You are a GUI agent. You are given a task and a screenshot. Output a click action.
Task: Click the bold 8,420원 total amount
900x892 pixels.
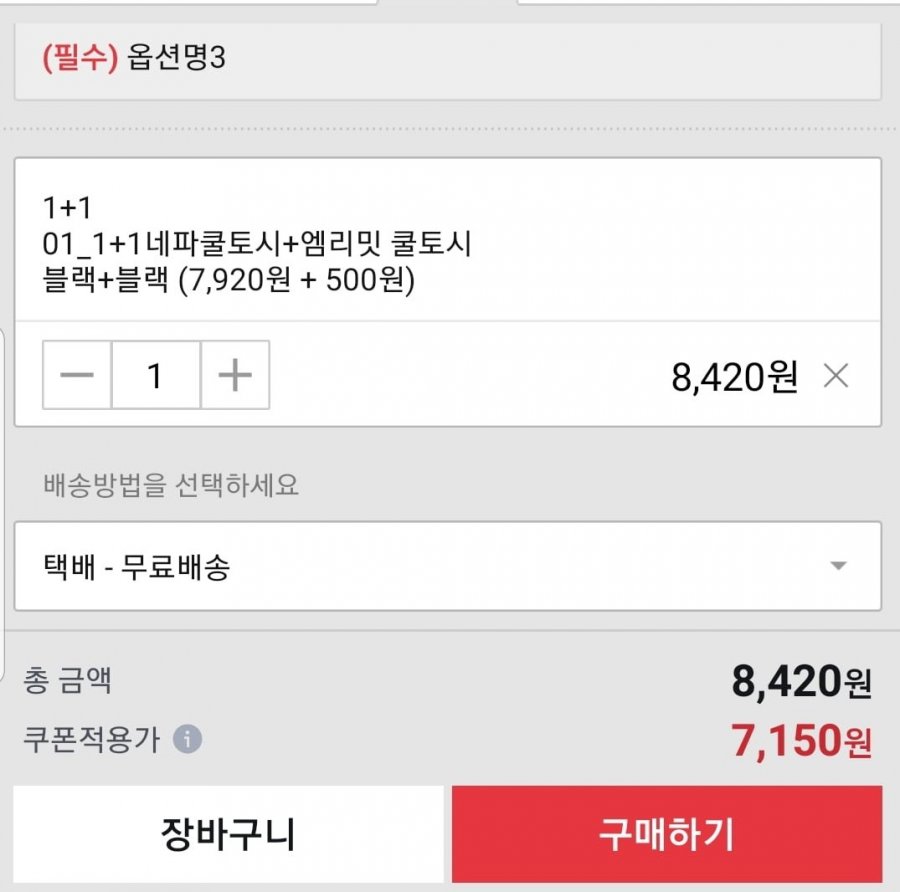[802, 681]
